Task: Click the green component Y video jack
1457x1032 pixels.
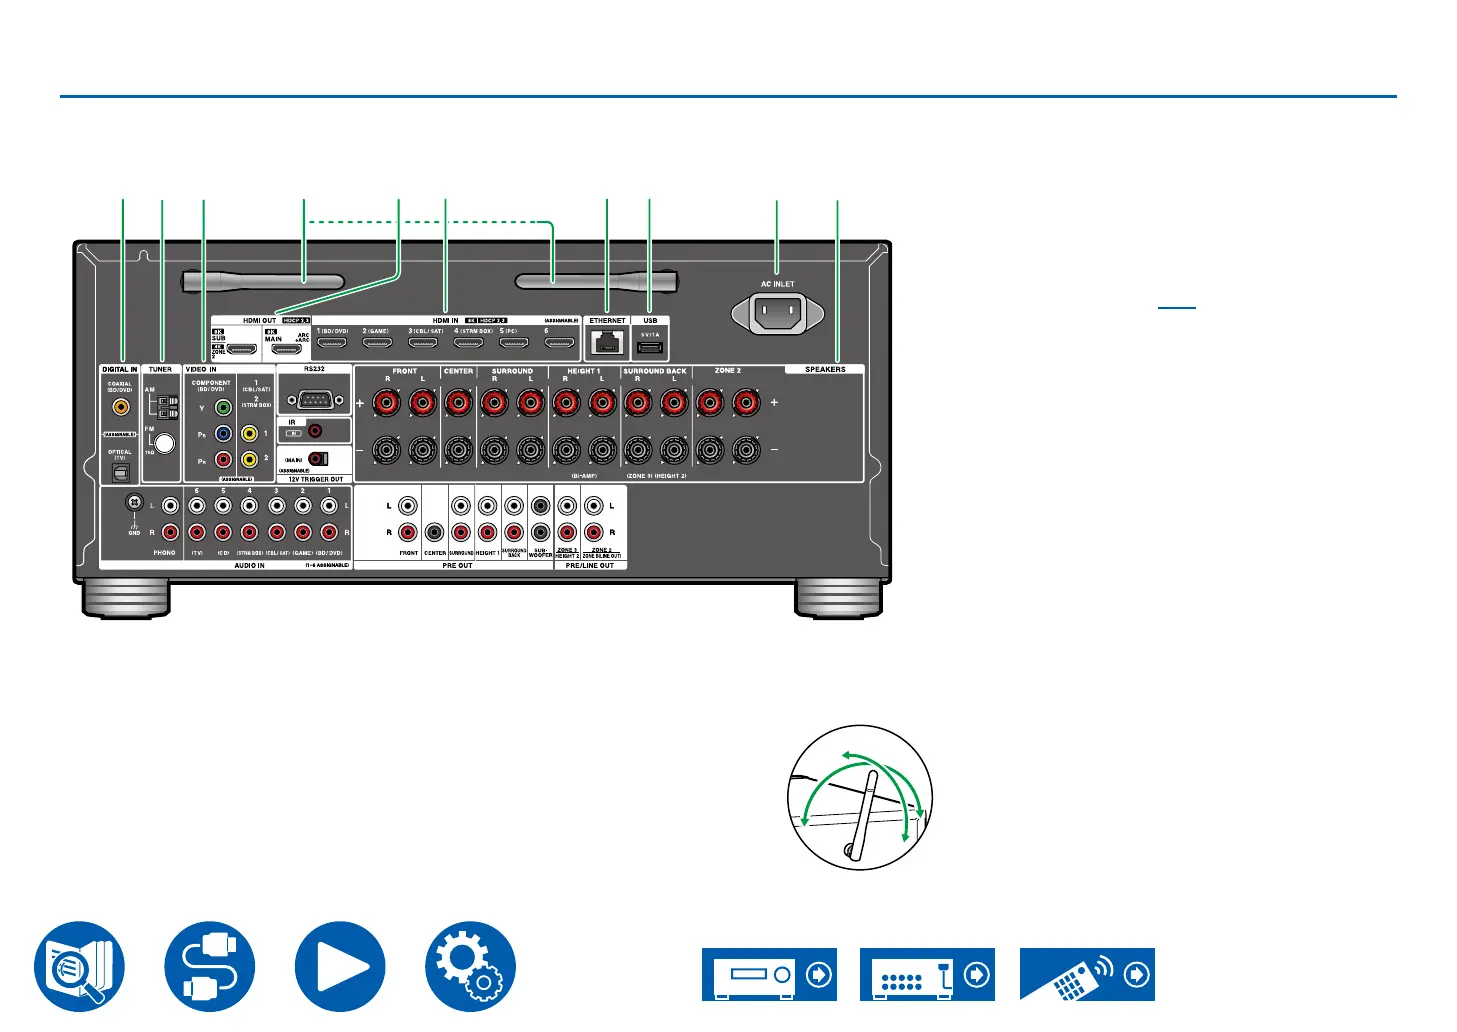Action: (x=223, y=408)
